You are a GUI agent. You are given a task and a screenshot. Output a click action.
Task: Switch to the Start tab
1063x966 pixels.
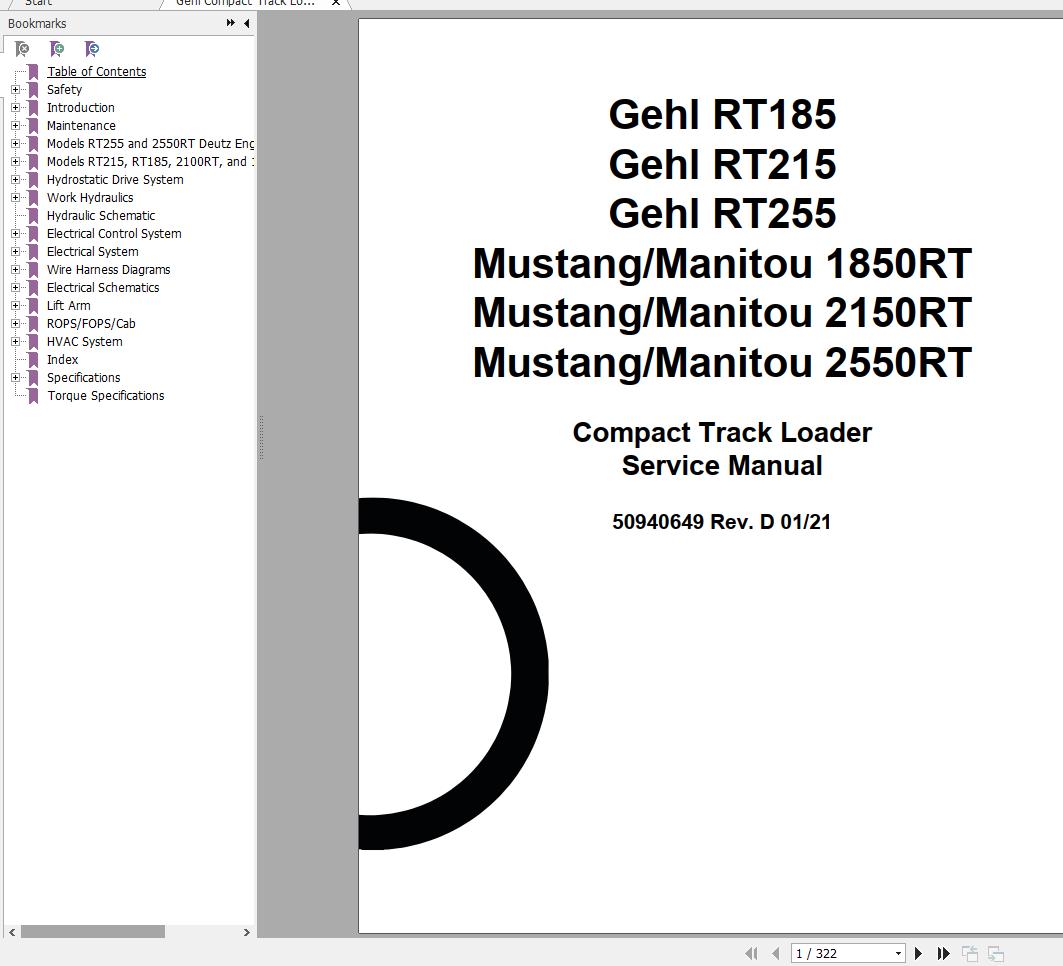[38, 4]
